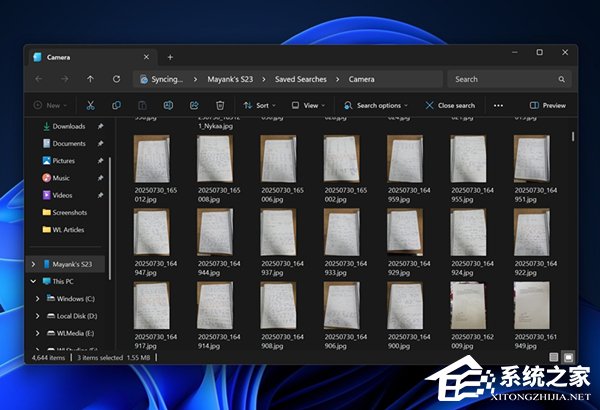
Task: Click the navigation pane scrollbar
Action: click(x=110, y=218)
